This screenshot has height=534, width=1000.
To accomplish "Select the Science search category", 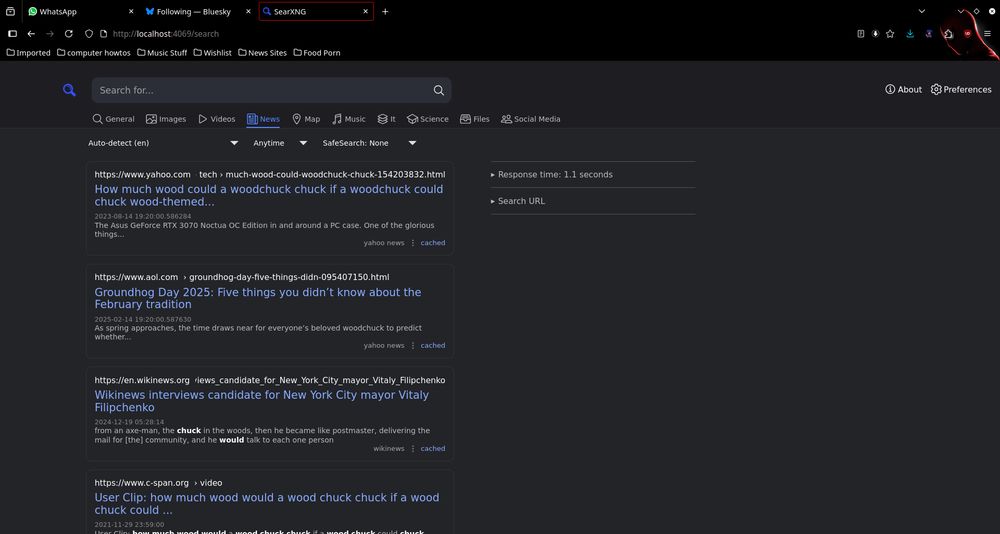I will coord(428,119).
